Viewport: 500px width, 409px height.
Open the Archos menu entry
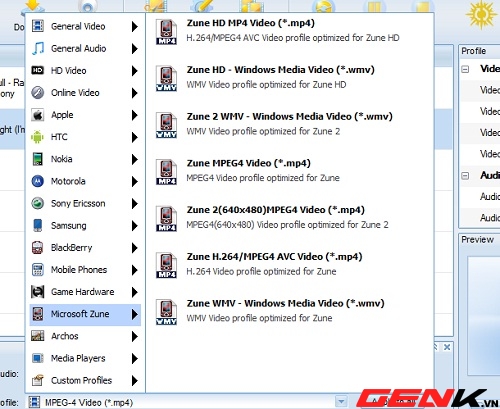coord(85,336)
